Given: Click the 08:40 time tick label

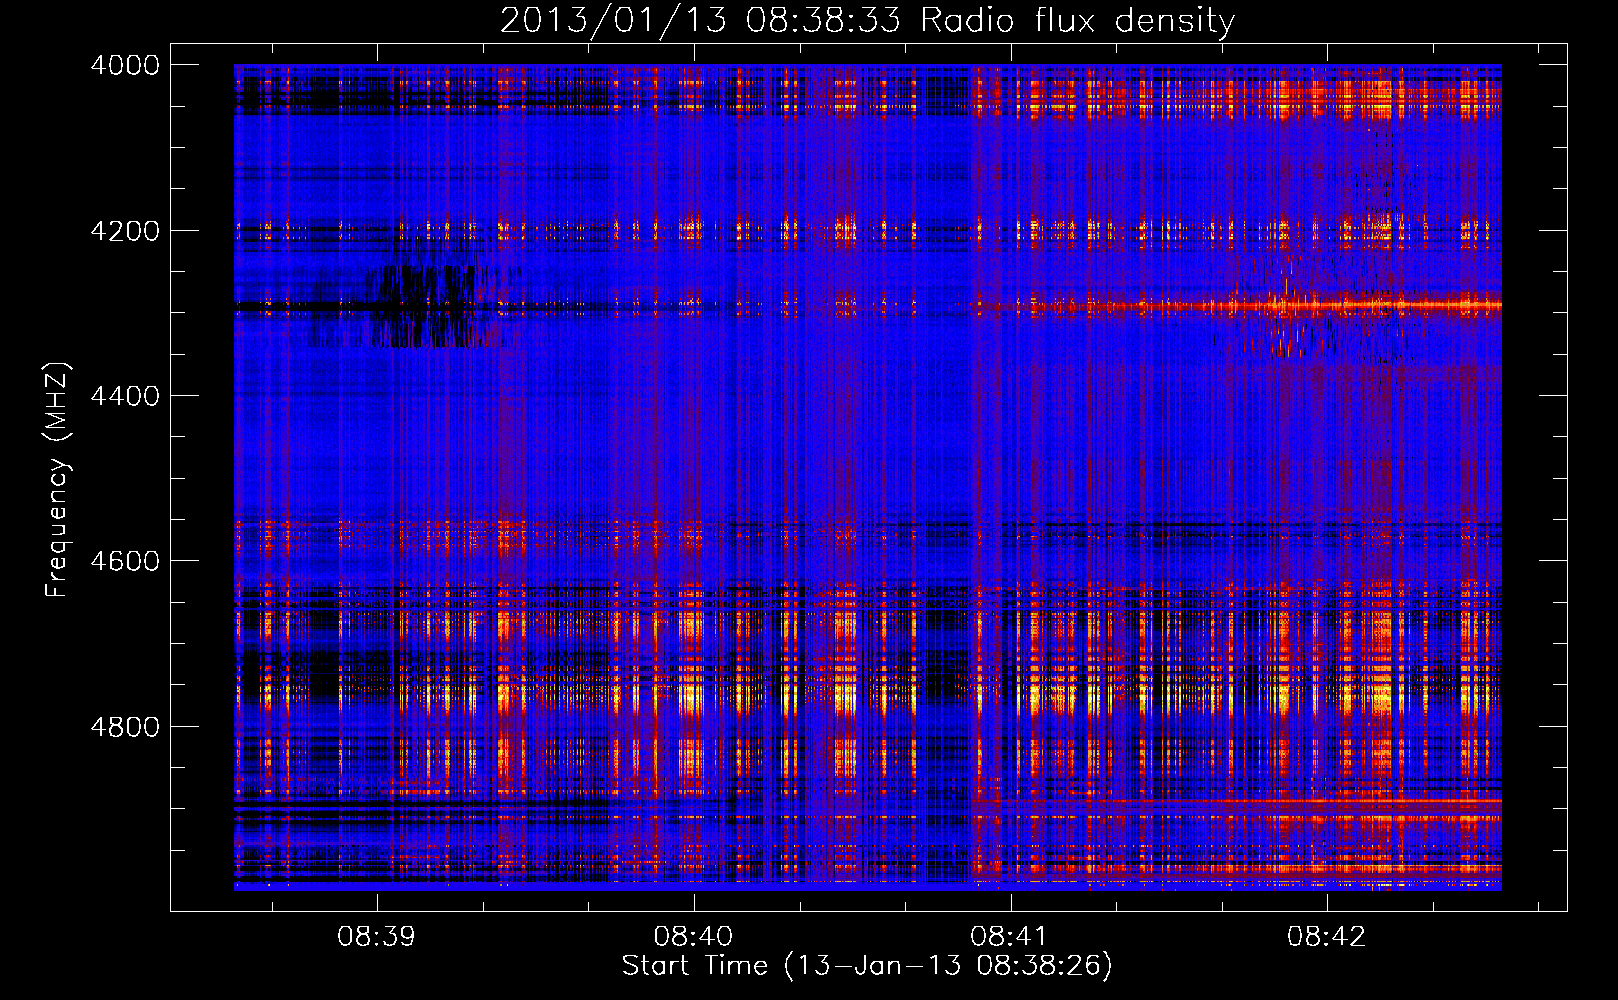Looking at the screenshot, I should 693,937.
